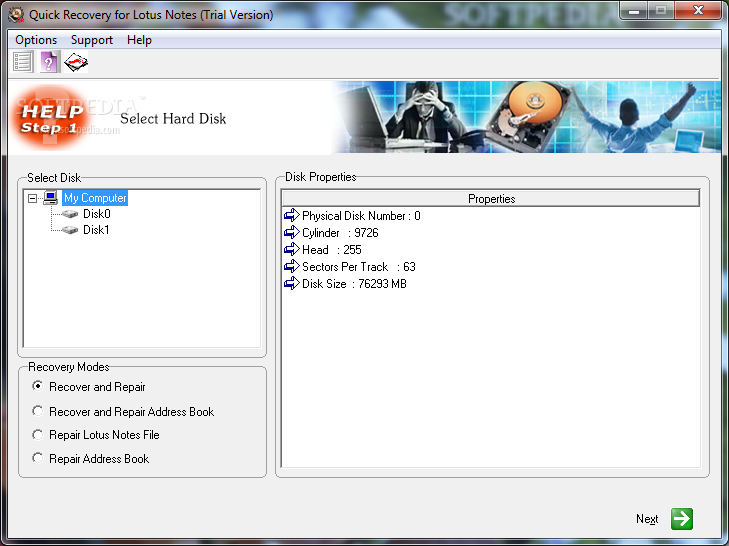The image size is (729, 546).
Task: Click the application icon in title bar
Action: click(16, 14)
